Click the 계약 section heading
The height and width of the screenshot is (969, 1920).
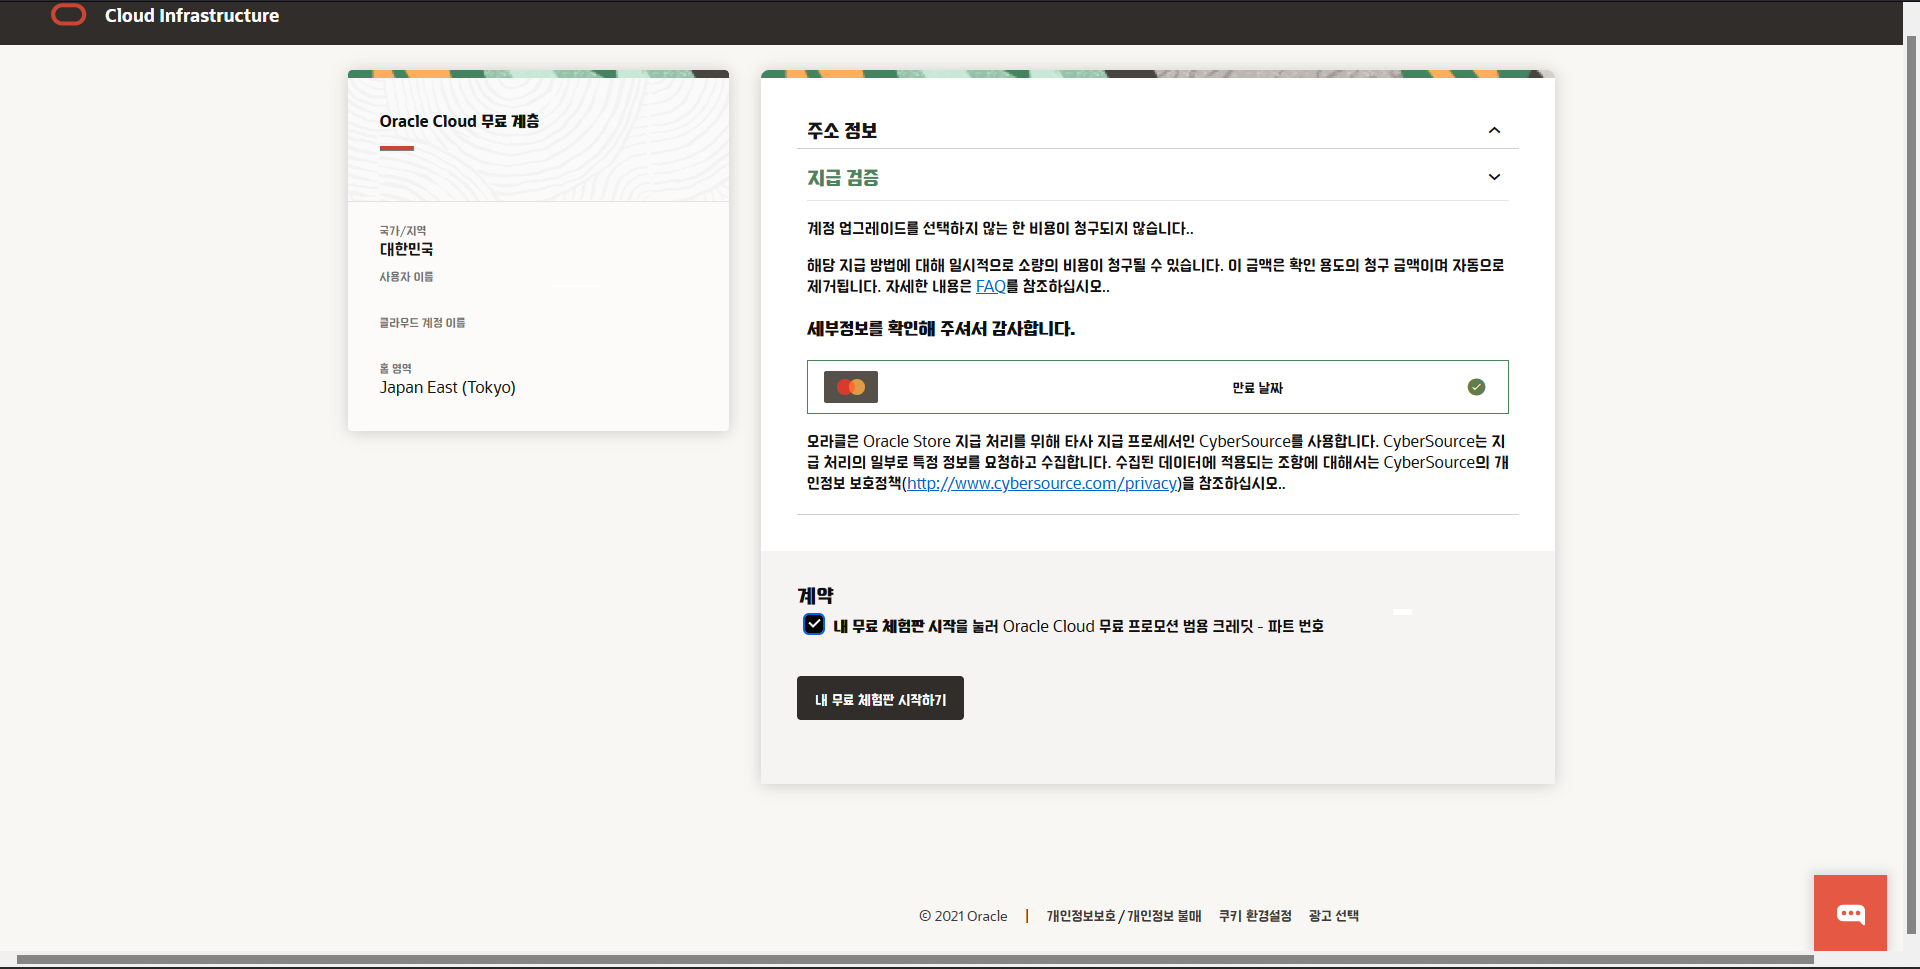(815, 596)
